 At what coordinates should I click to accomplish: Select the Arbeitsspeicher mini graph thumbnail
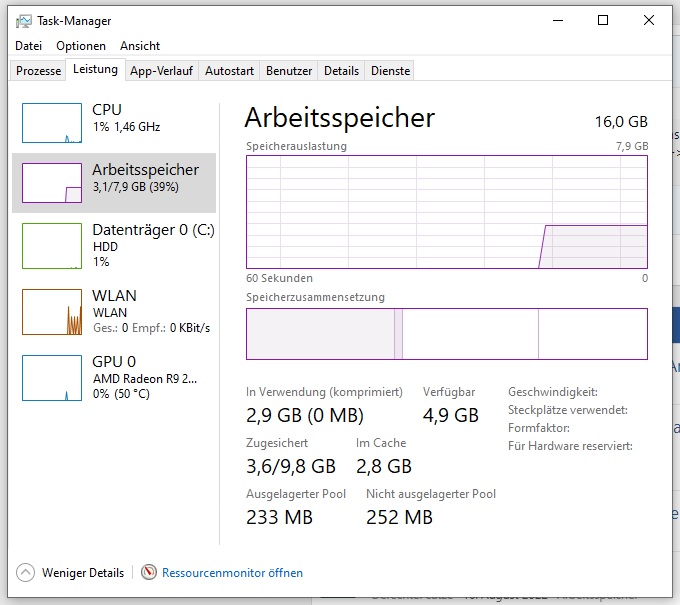52,183
